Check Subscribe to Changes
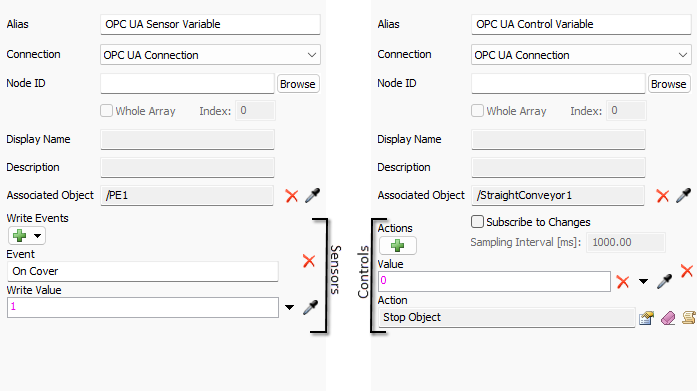Viewport: 698px width, 391px height. click(477, 221)
